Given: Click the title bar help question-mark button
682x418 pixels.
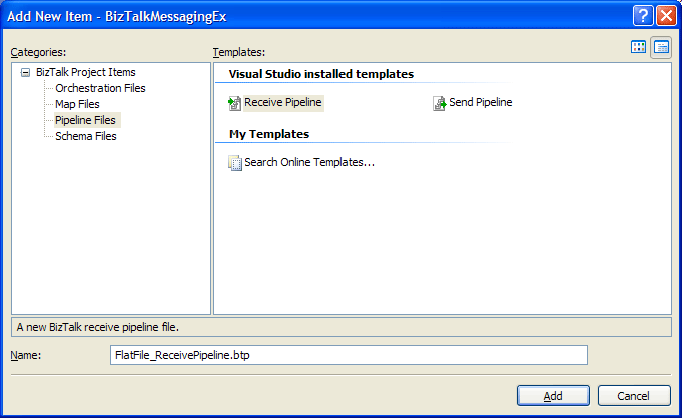Looking at the screenshot, I should click(643, 16).
